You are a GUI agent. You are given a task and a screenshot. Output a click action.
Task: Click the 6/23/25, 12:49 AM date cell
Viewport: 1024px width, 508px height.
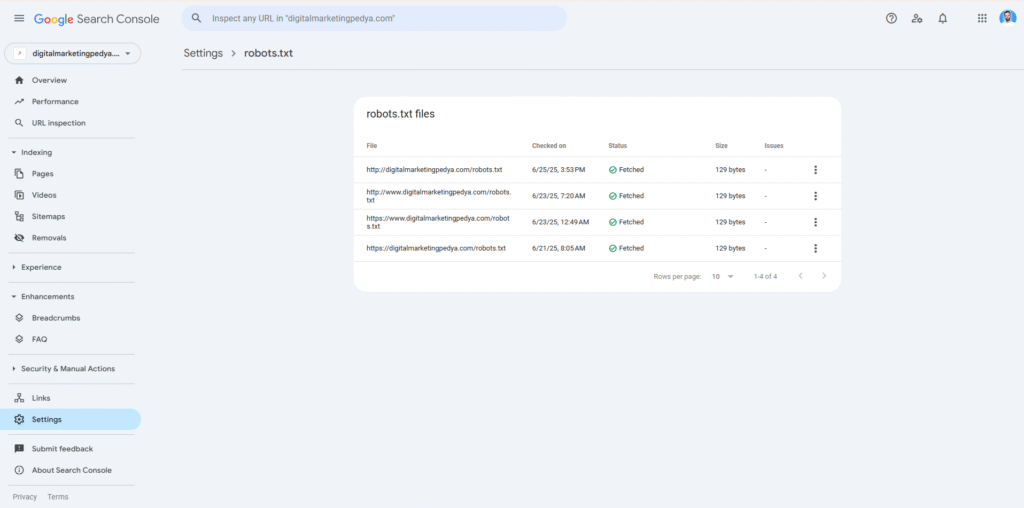[x=560, y=222]
